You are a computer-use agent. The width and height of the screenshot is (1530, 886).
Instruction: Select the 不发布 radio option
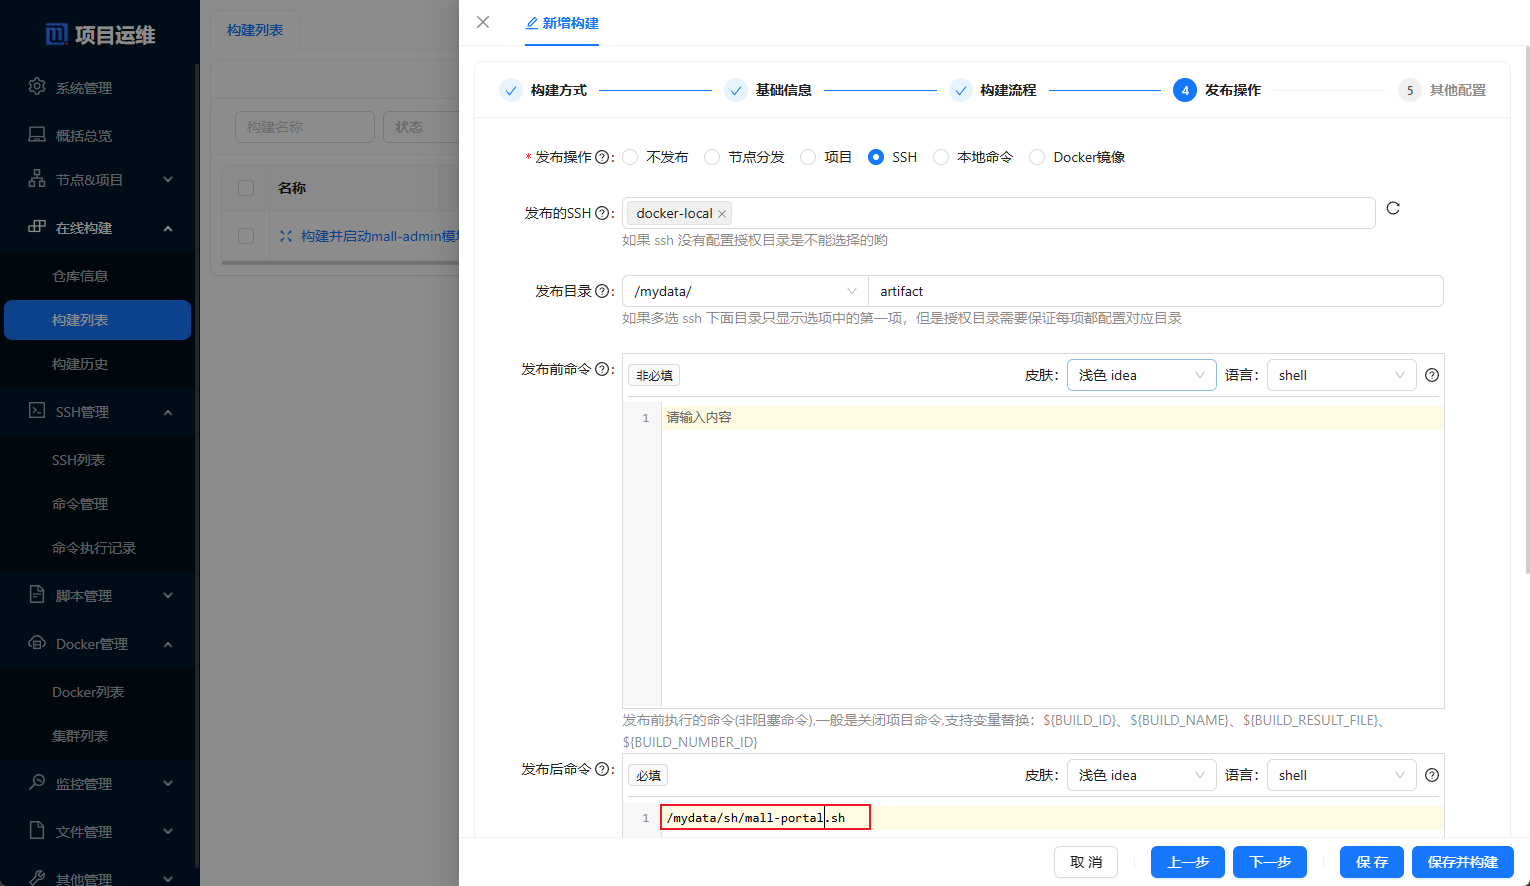pos(631,157)
